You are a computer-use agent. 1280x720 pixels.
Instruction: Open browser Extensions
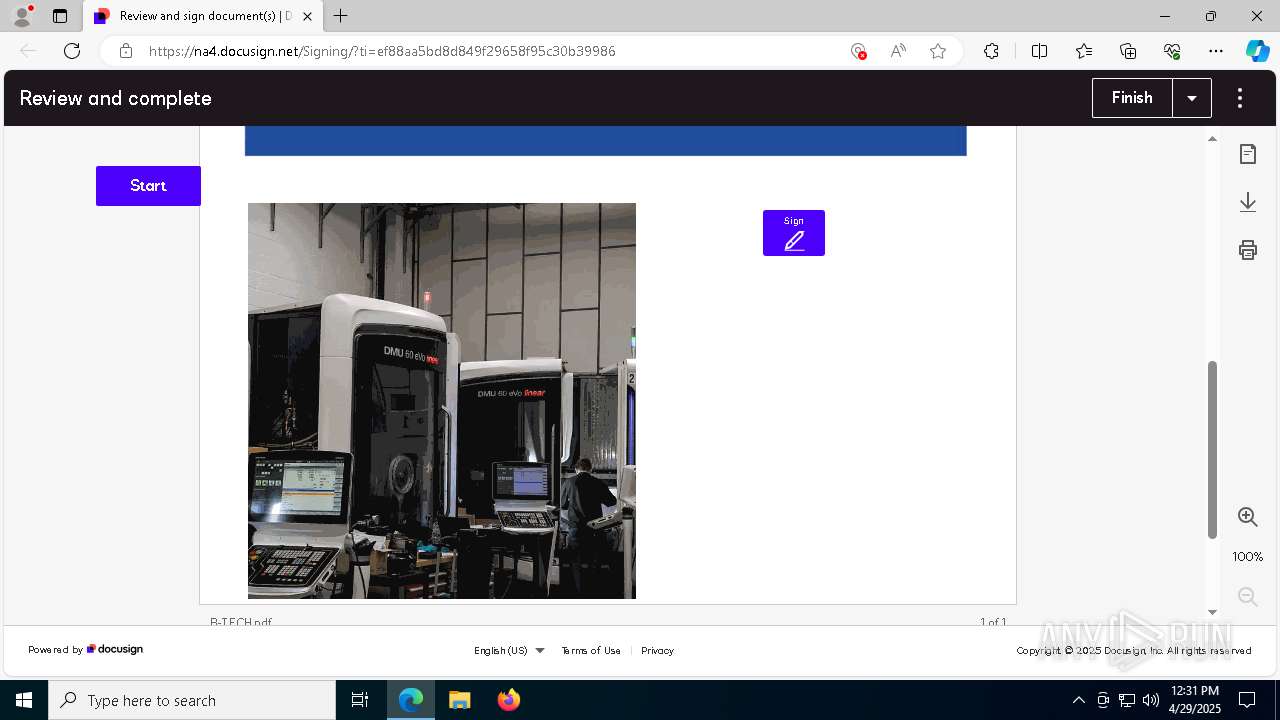[991, 51]
